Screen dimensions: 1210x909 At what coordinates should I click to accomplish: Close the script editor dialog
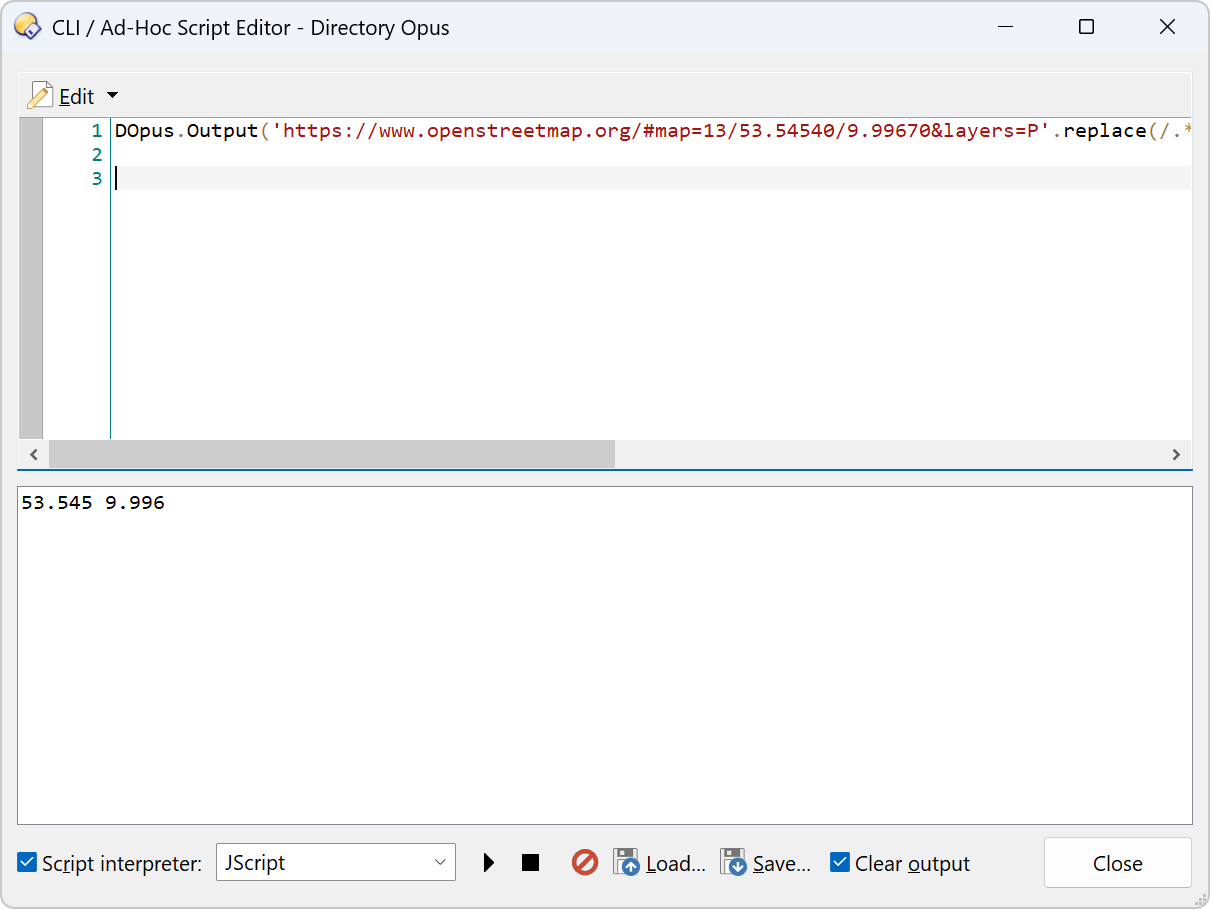point(1118,863)
